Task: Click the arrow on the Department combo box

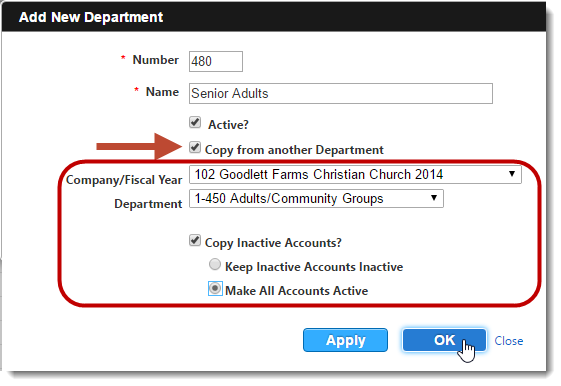Action: click(434, 198)
